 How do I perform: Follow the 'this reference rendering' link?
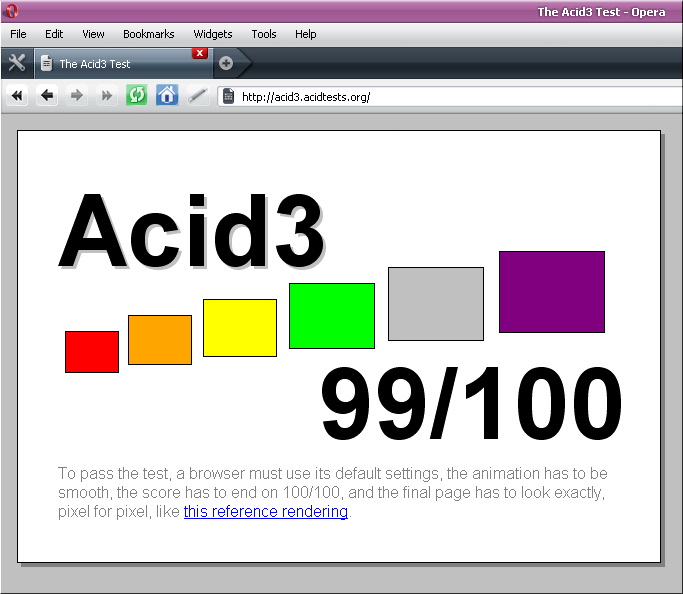[x=266, y=511]
